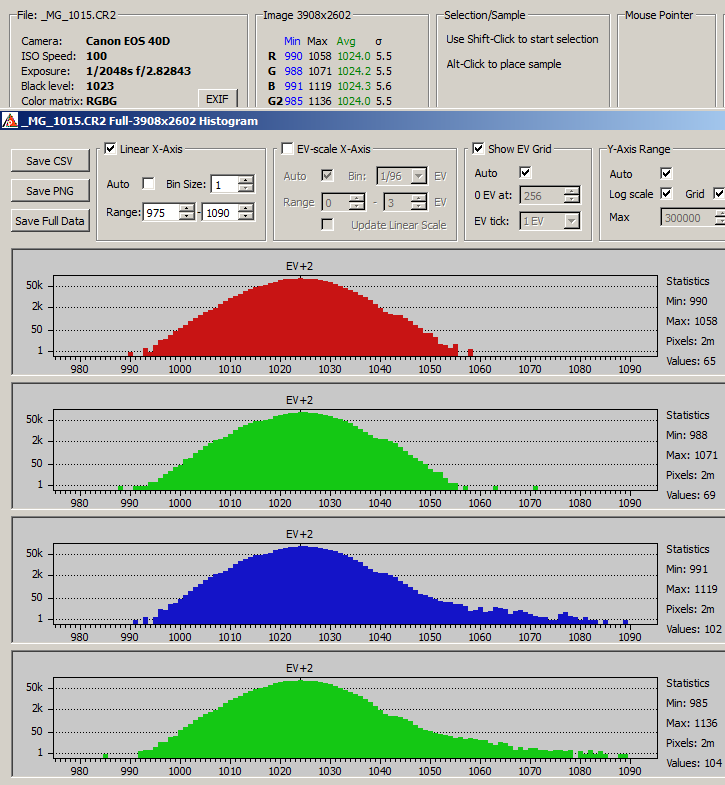
Task: Toggle Auto under Linear X-Axis
Action: [149, 183]
